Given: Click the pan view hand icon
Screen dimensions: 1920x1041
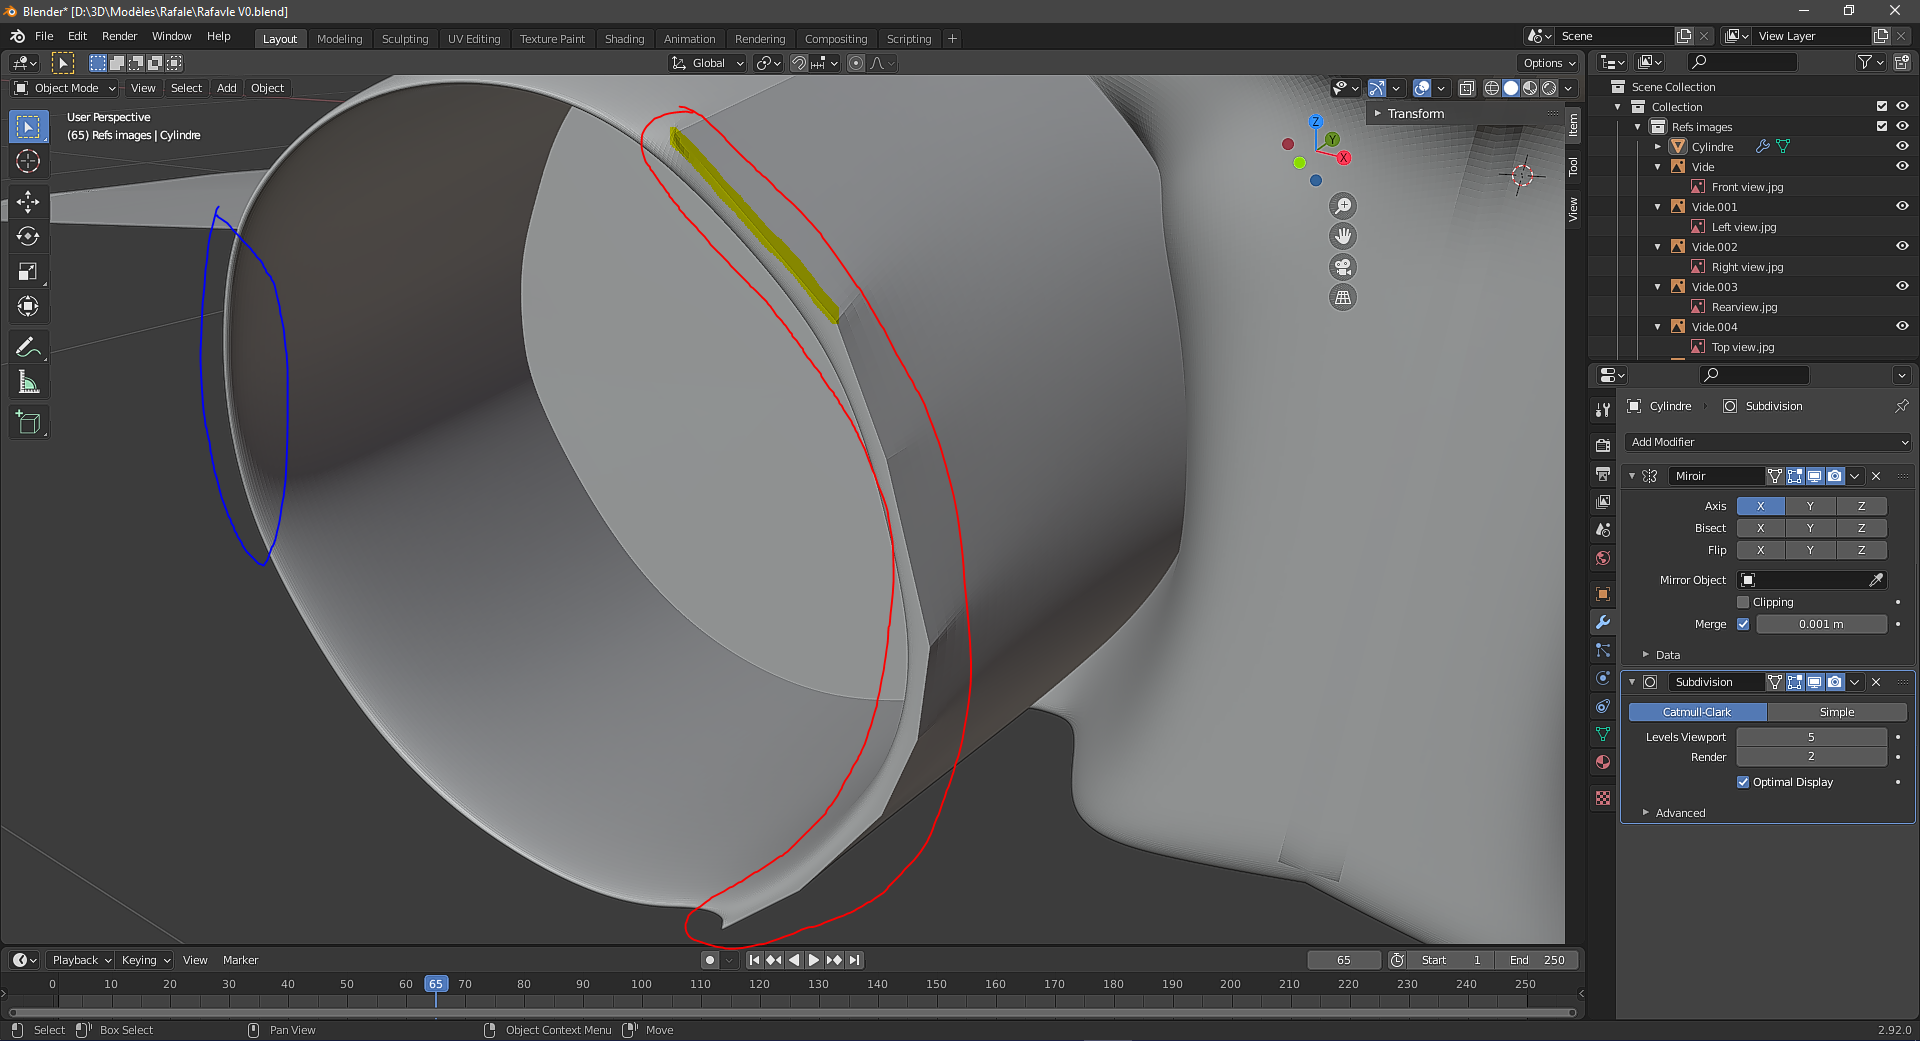Looking at the screenshot, I should [x=1343, y=237].
